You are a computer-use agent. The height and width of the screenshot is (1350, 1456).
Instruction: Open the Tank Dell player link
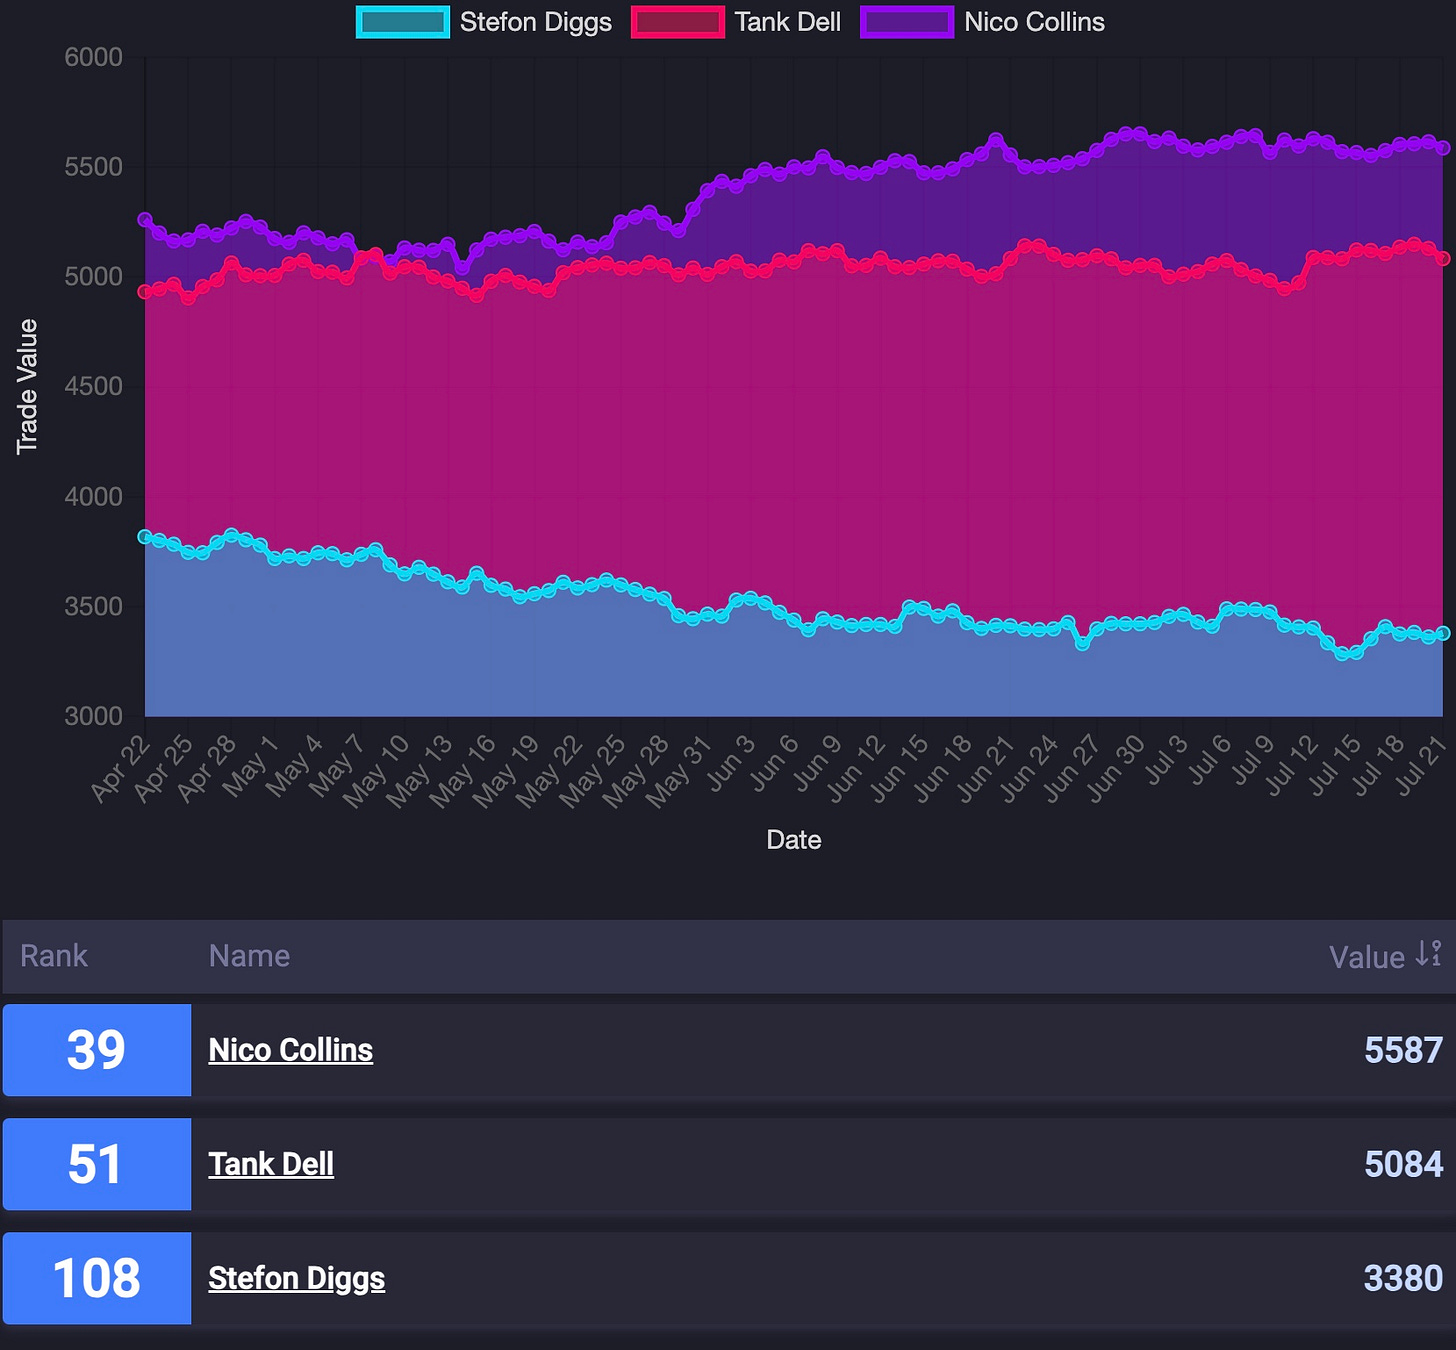click(271, 1164)
